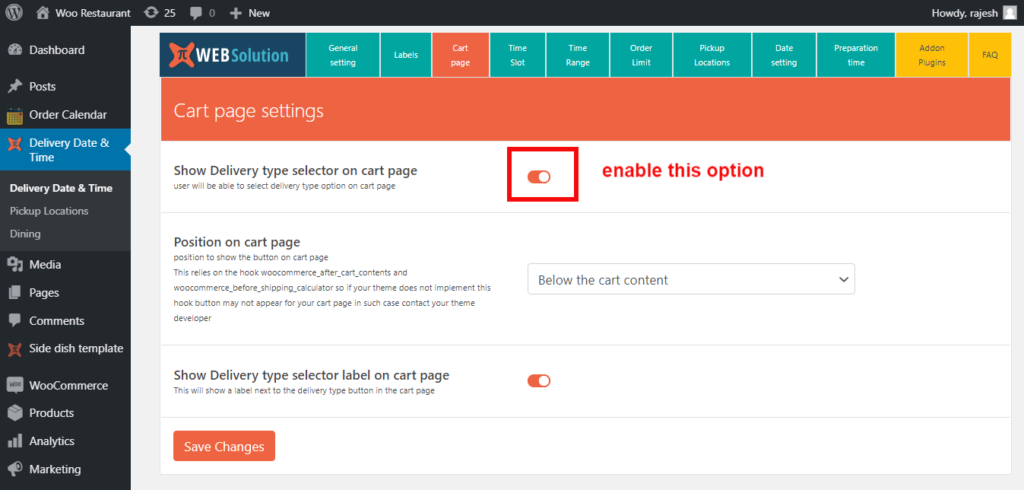This screenshot has height=490, width=1024.
Task: Click the comments bubble icon in admin bar
Action: pyautogui.click(x=195, y=13)
